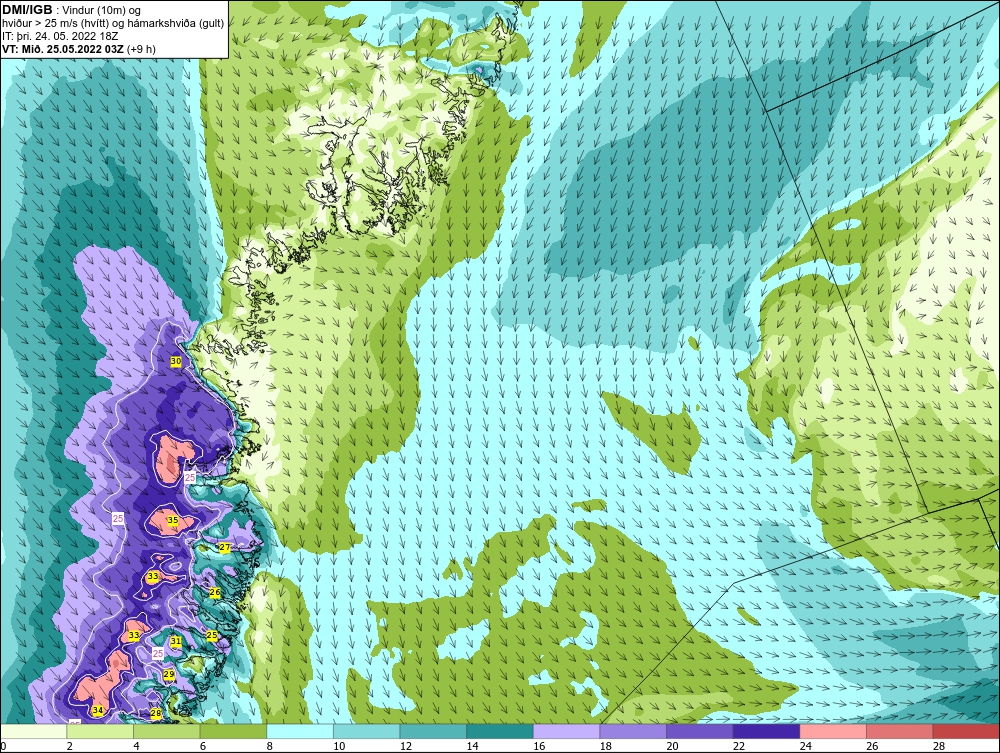Click the legend tick number 12

406,746
